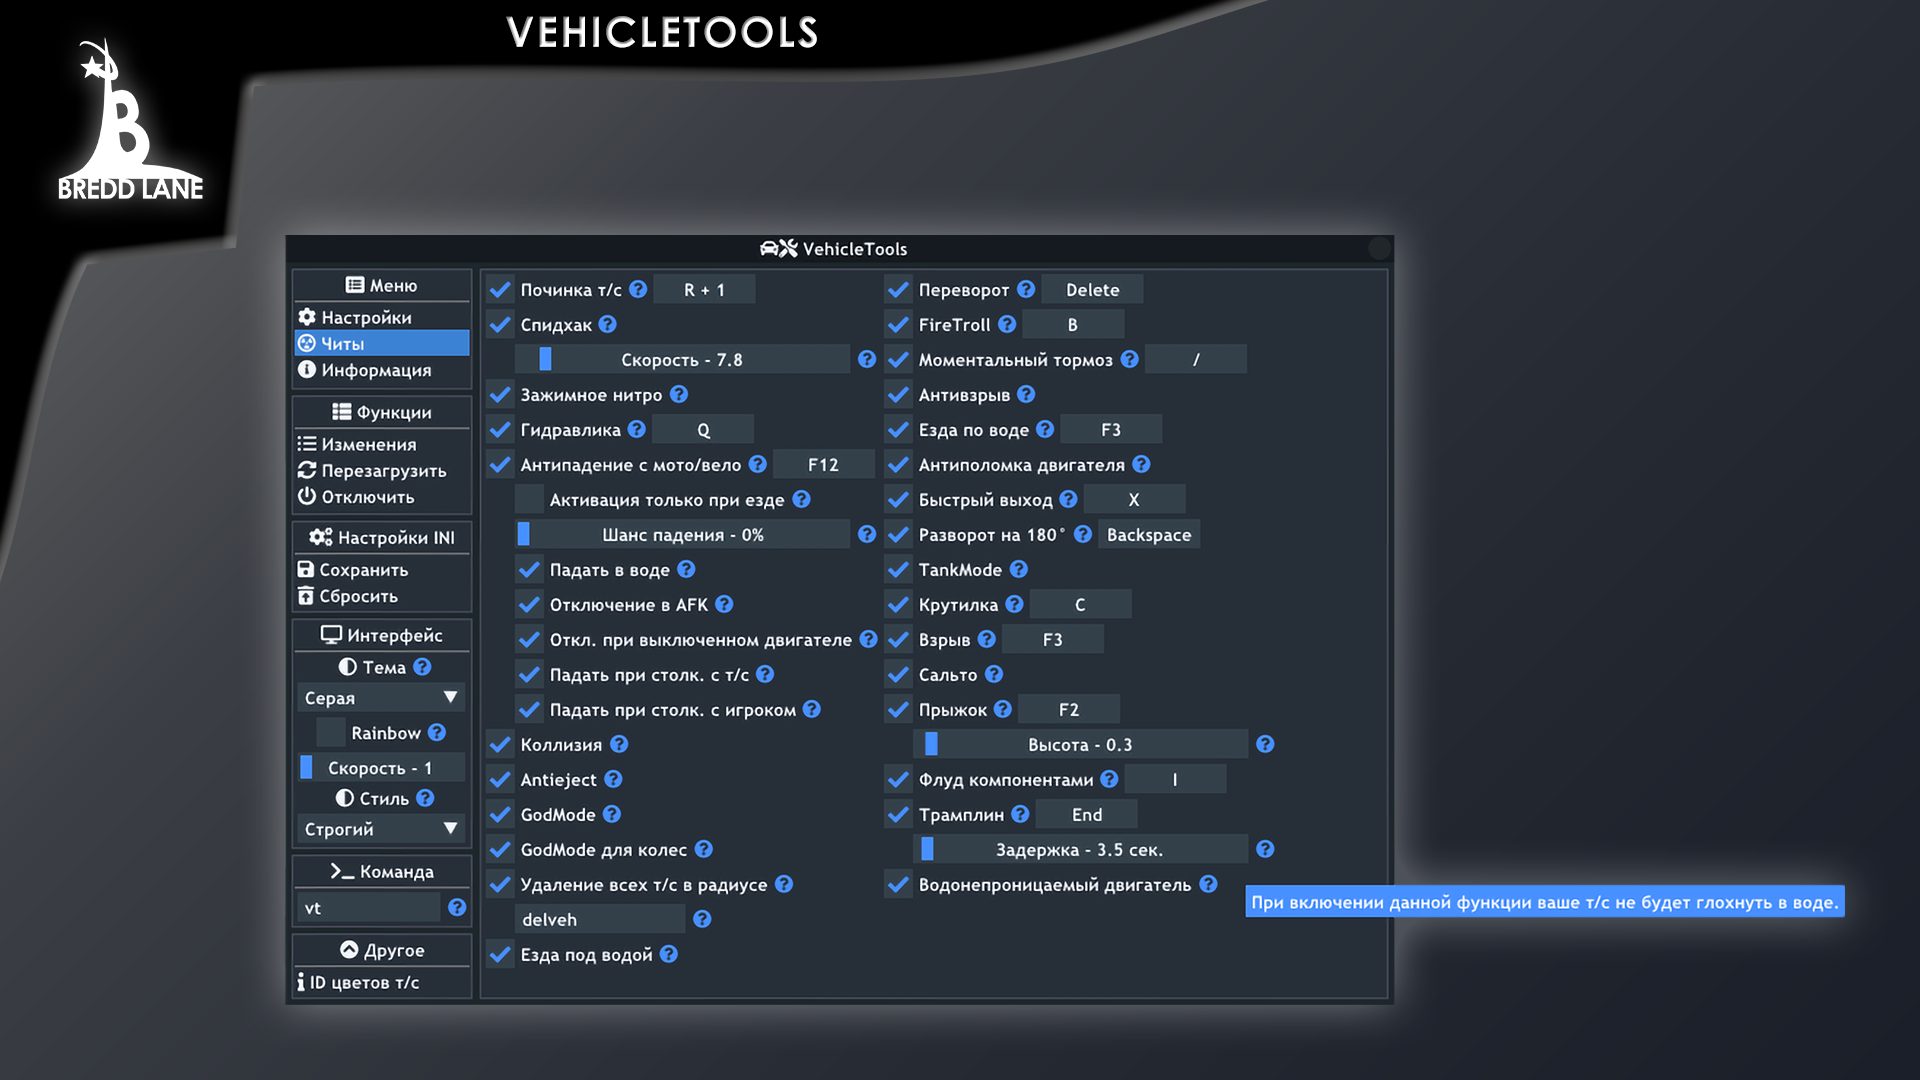The image size is (1920, 1080).
Task: Toggle the Водонепроницаемый двигатель checkbox
Action: point(898,884)
